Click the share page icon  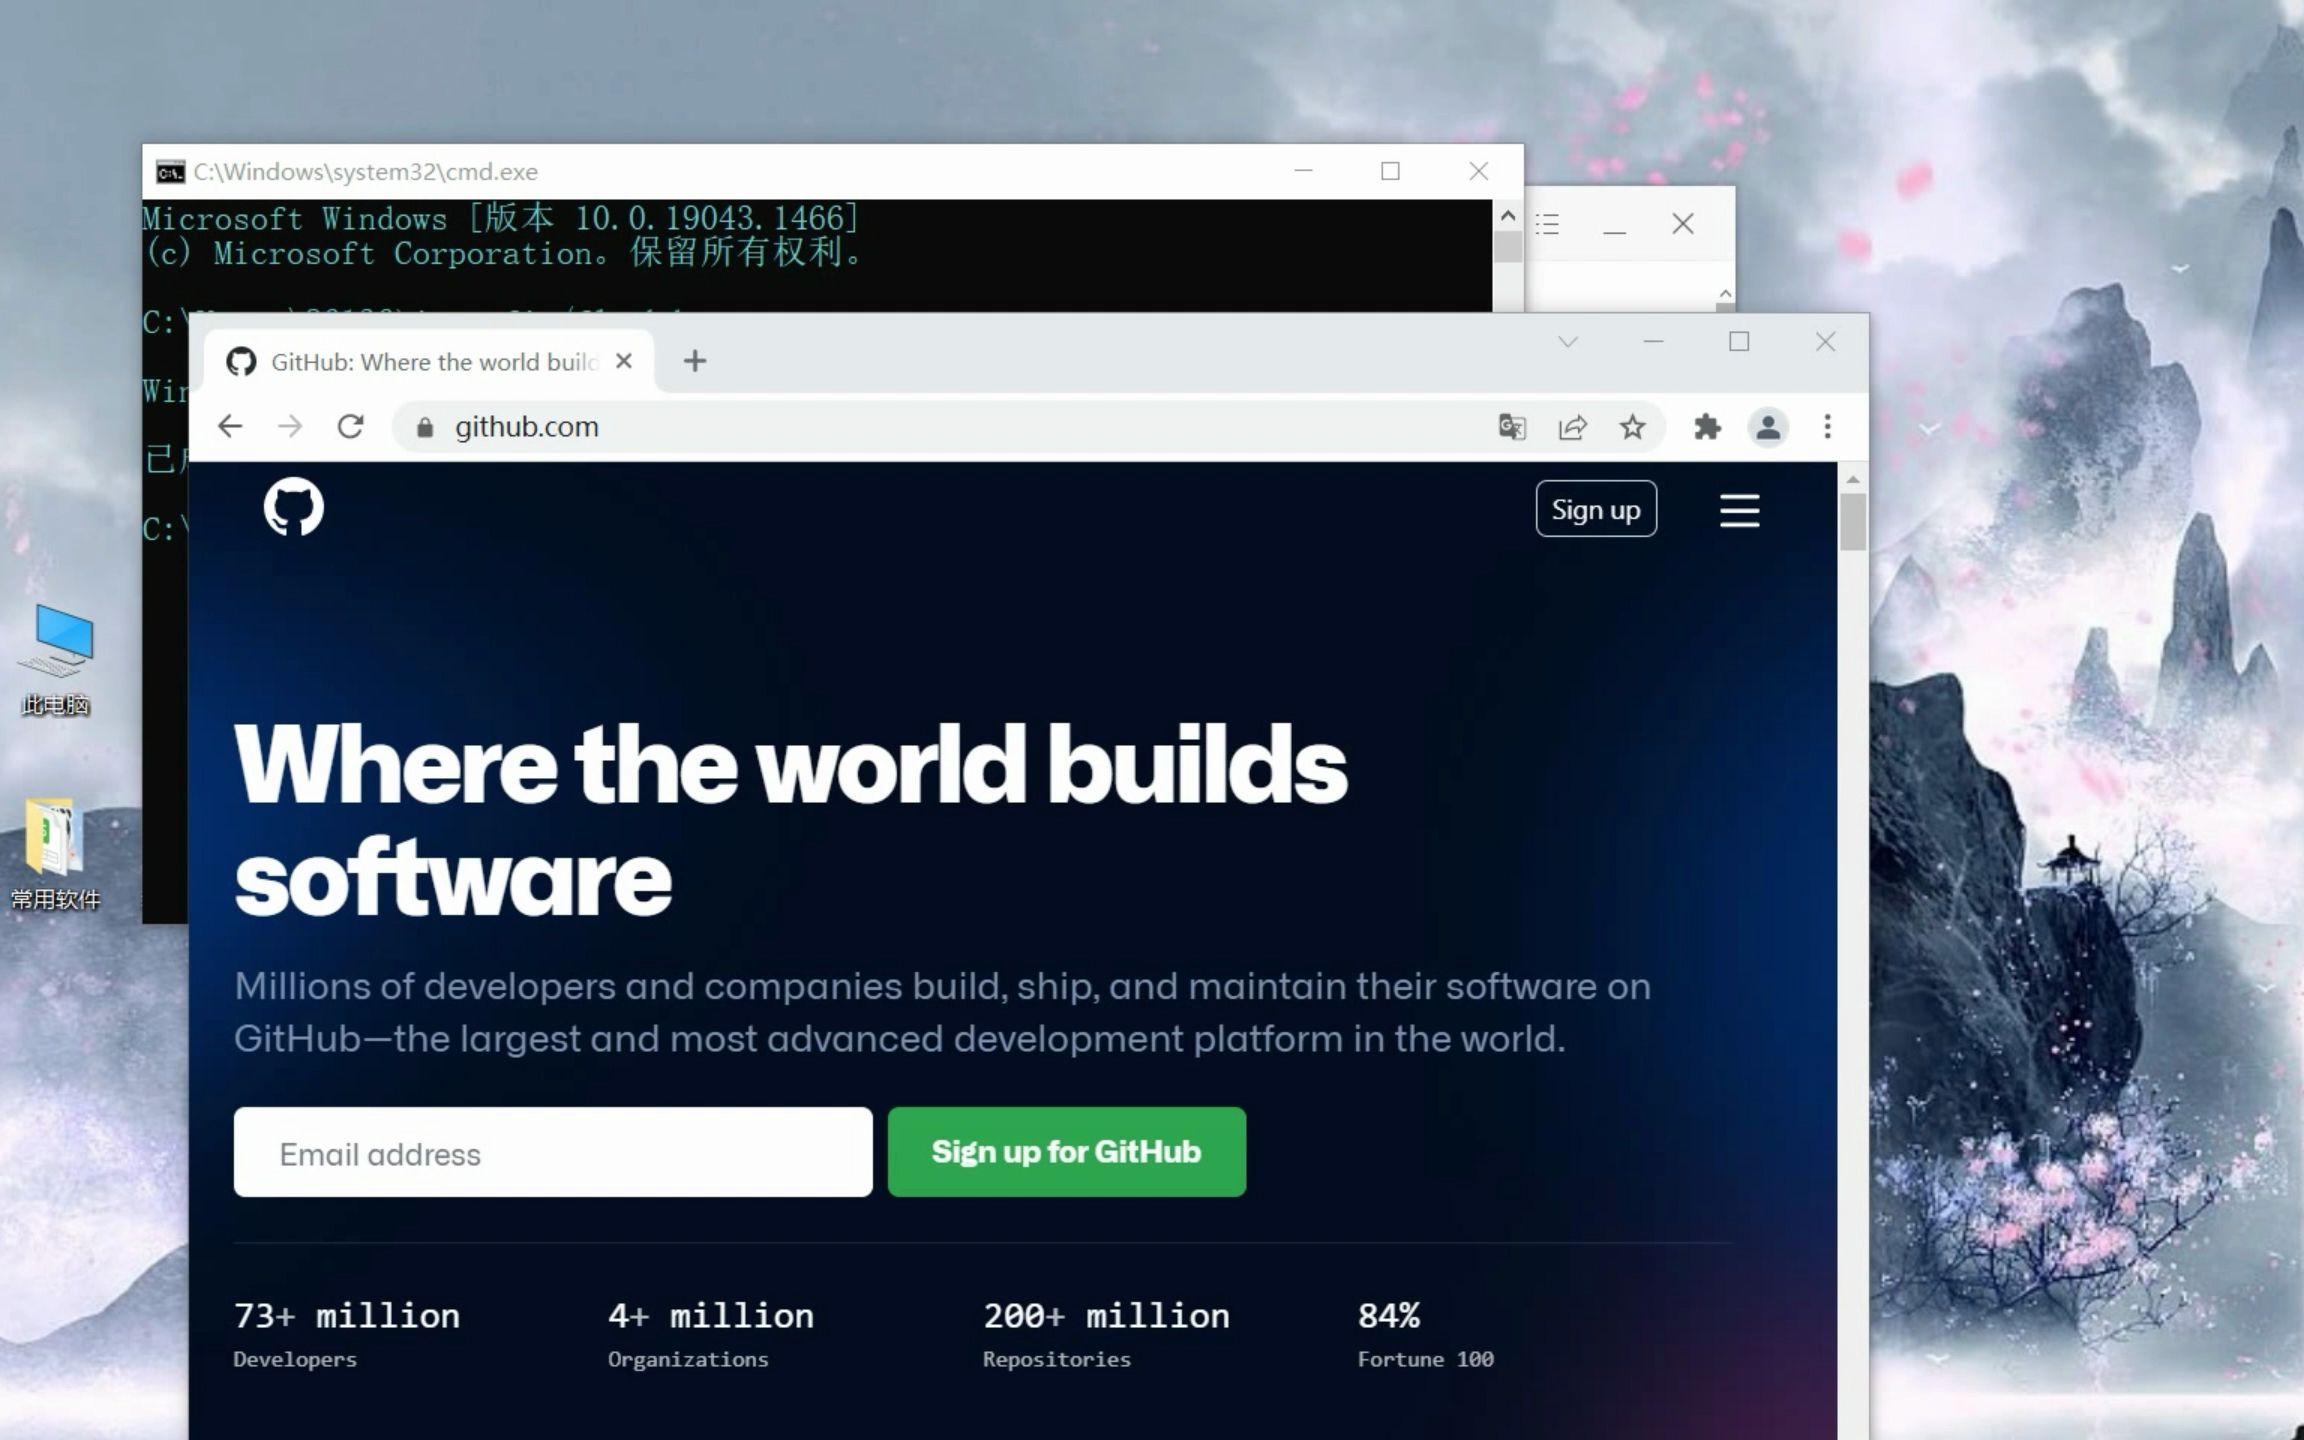click(1572, 427)
